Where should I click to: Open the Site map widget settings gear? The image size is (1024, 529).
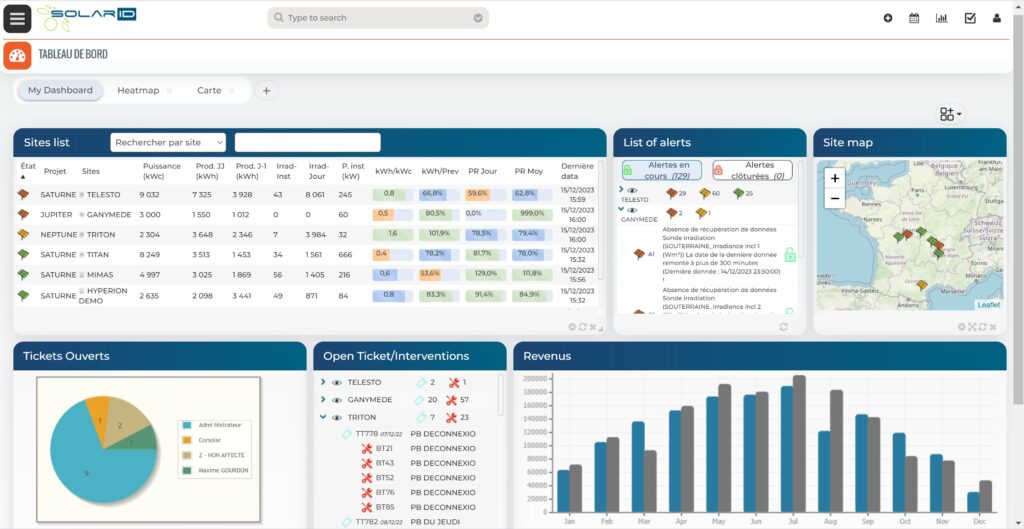pyautogui.click(x=961, y=327)
